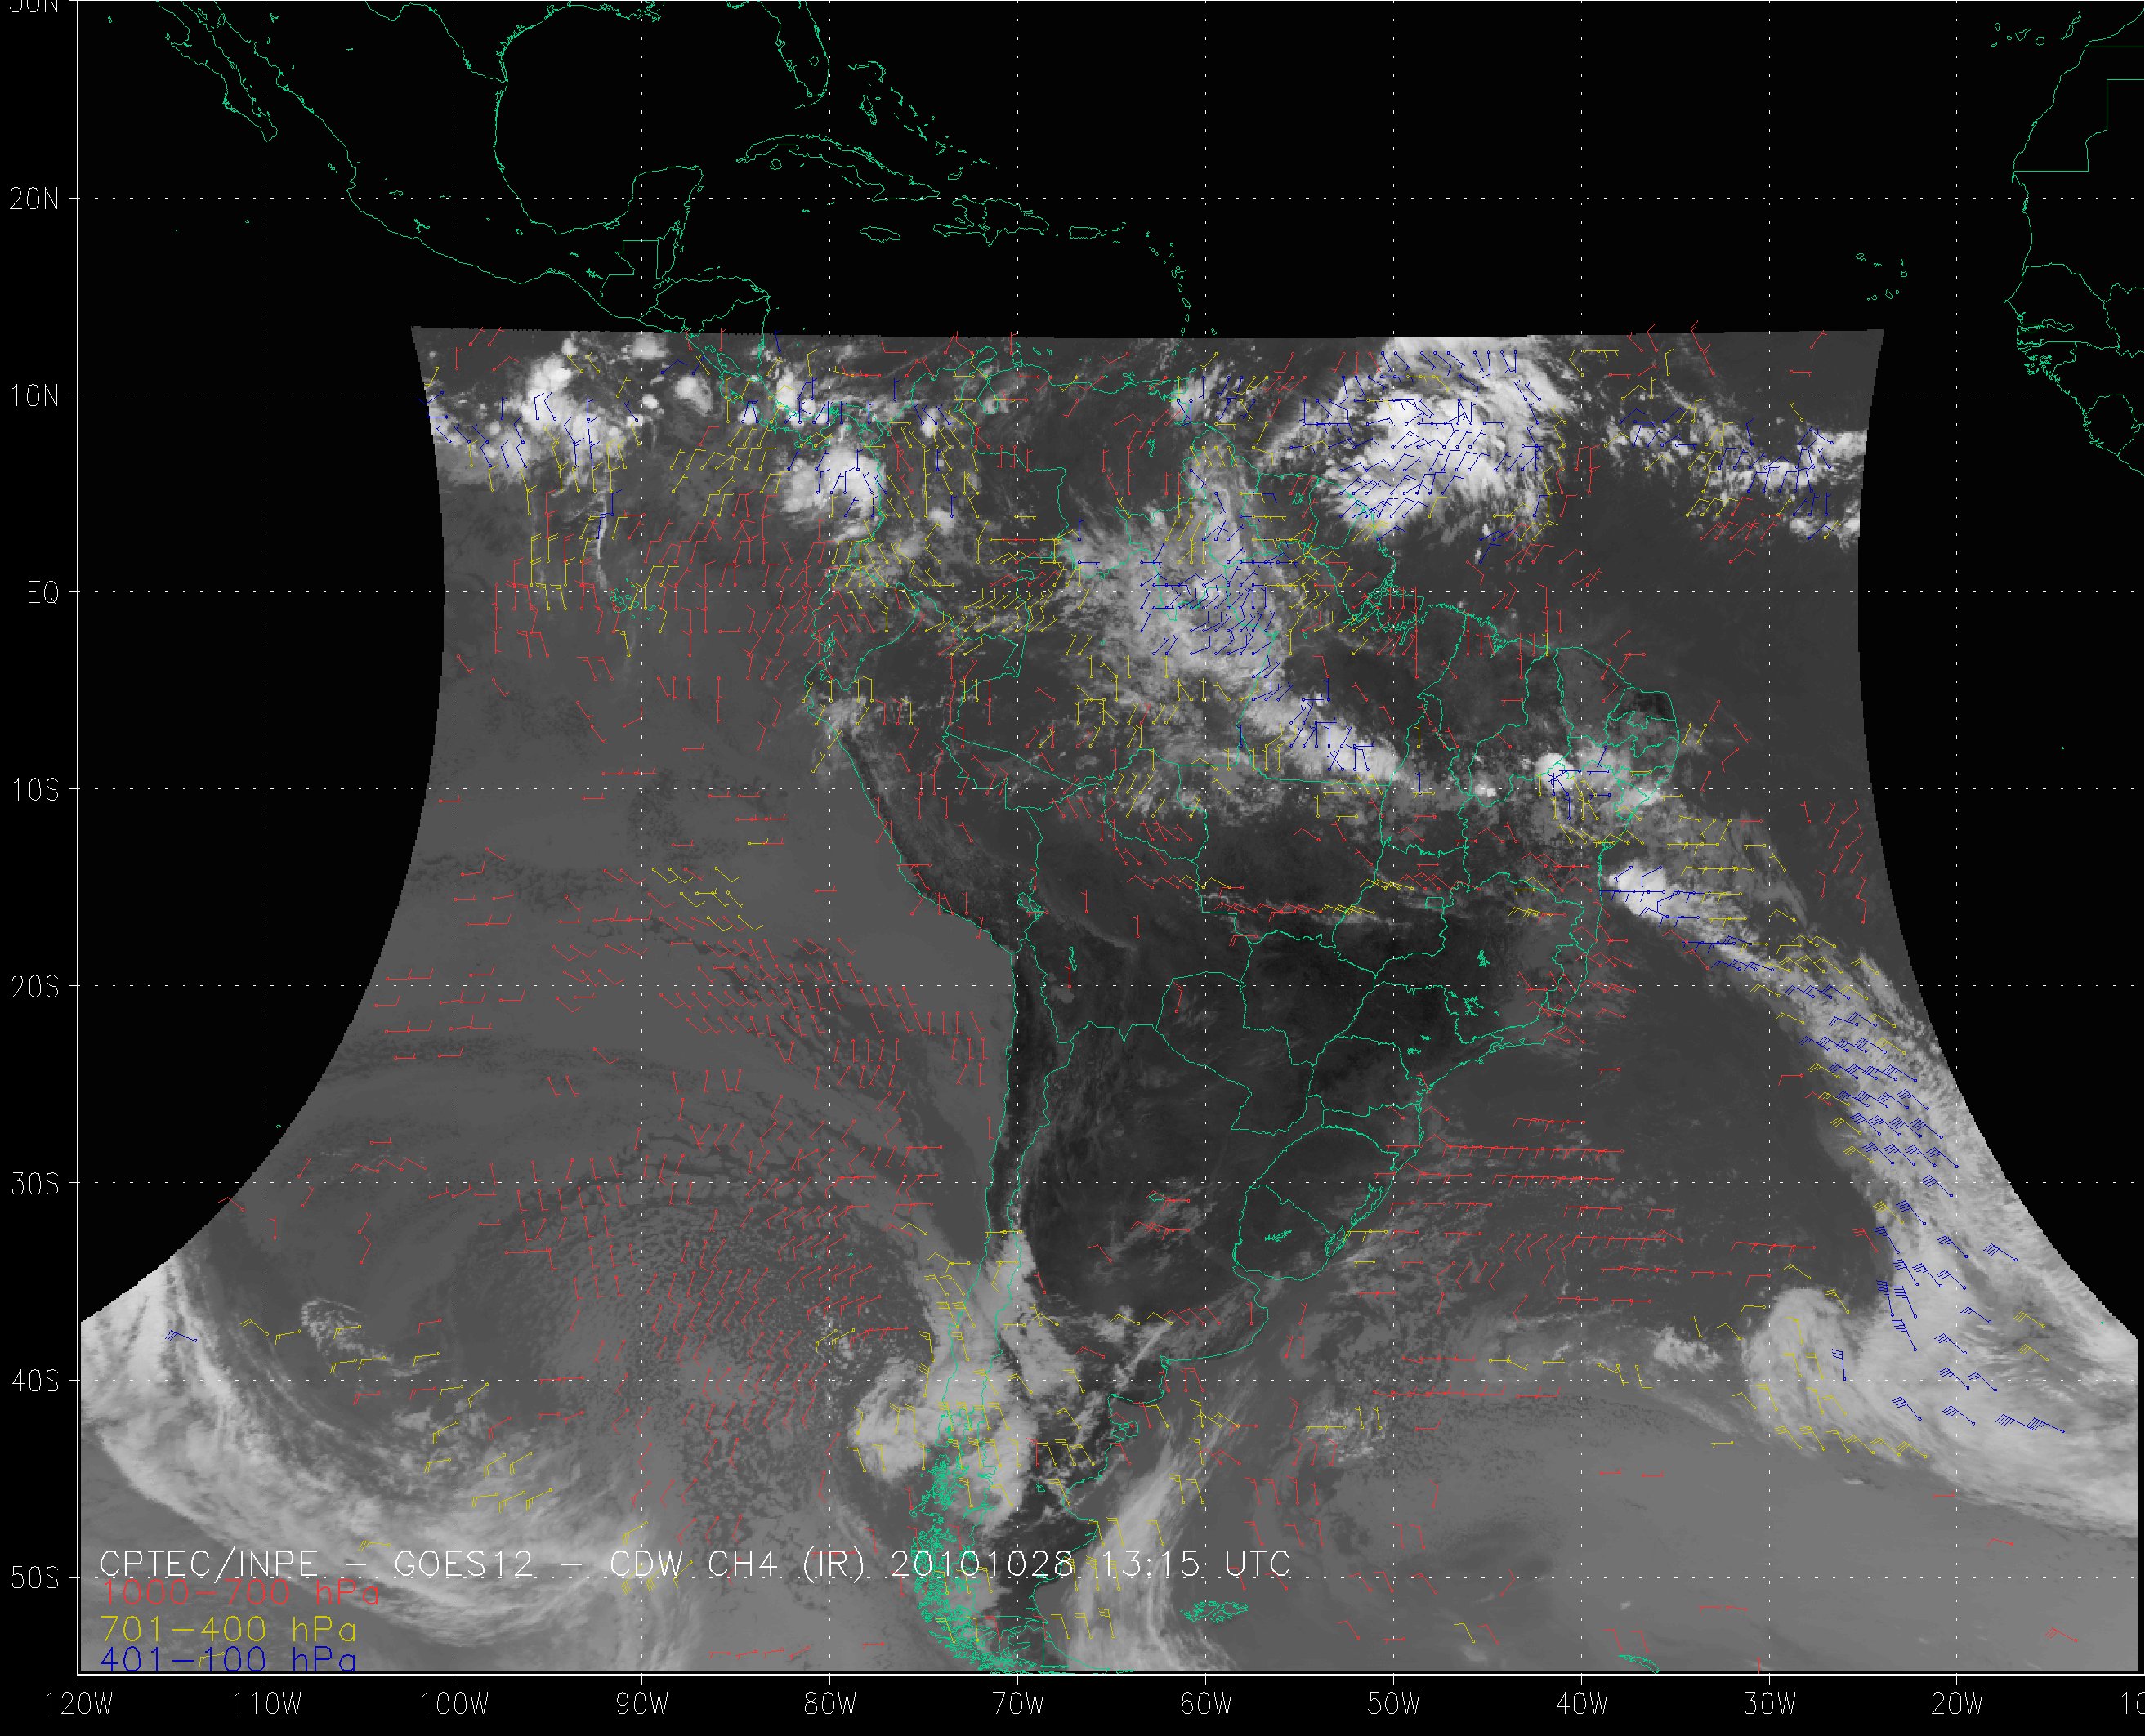The height and width of the screenshot is (1736, 2145).
Task: Click the red 1000-700 hPa legend entry
Action: [239, 1594]
